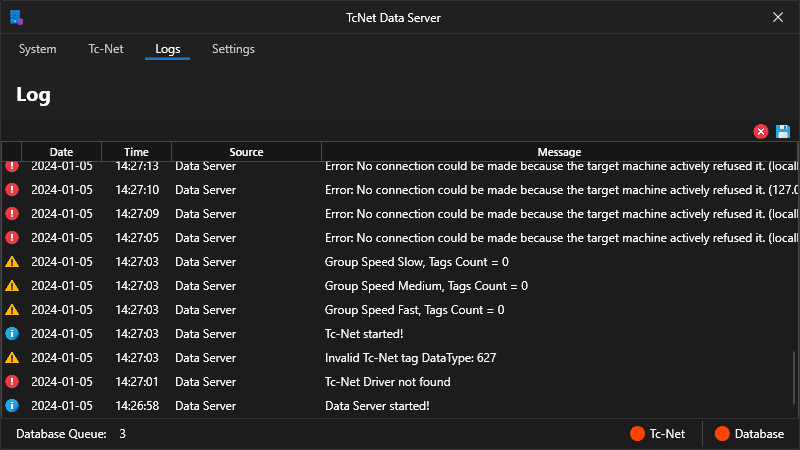Image resolution: width=800 pixels, height=450 pixels.
Task: Click the TcNet Data Server app icon
Action: coord(16,17)
